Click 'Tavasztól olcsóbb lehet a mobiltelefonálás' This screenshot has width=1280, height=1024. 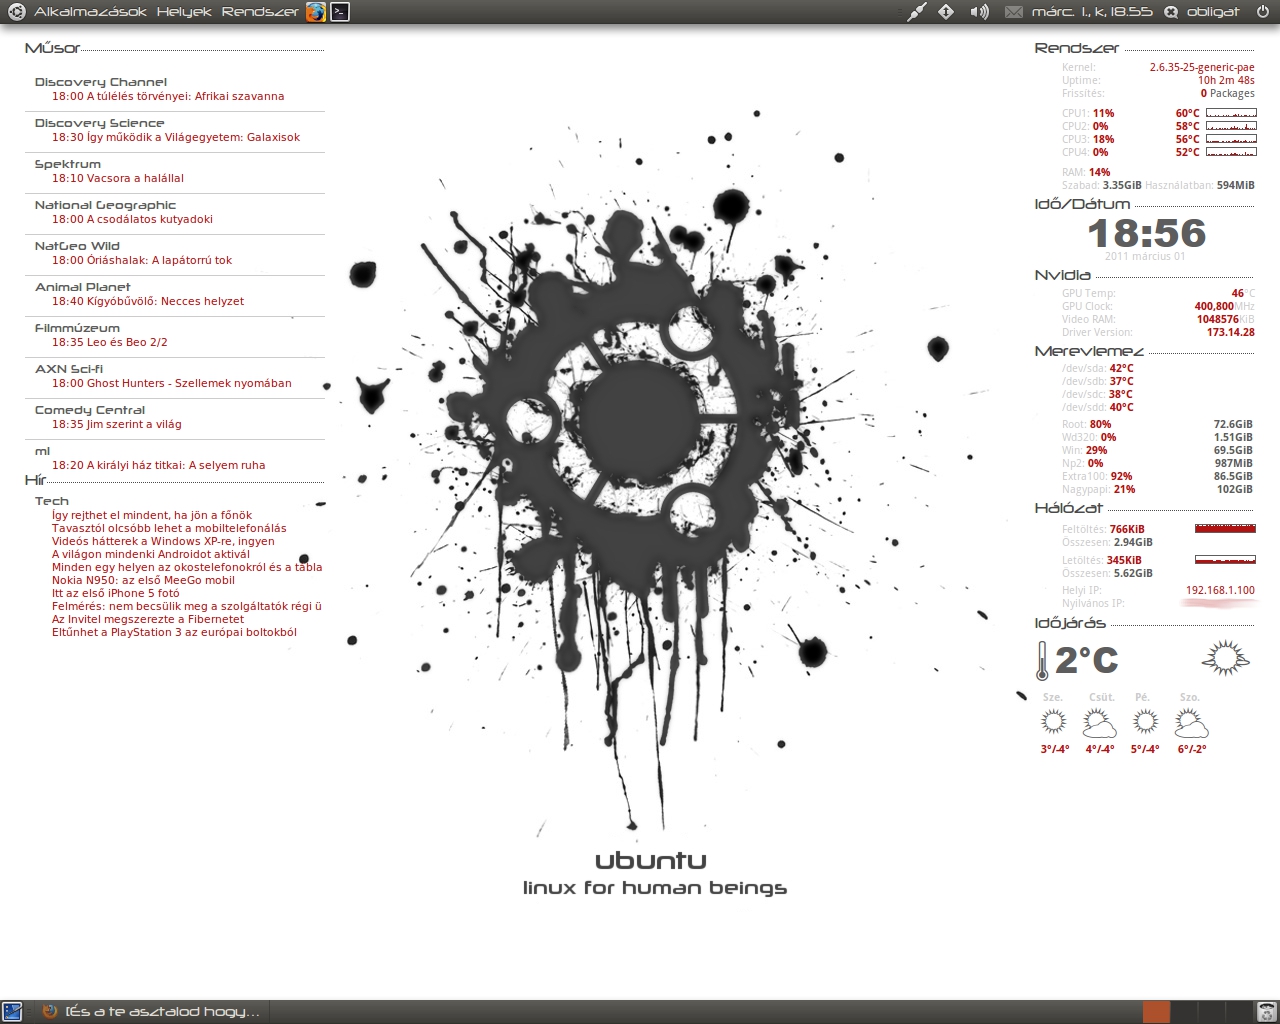[169, 528]
